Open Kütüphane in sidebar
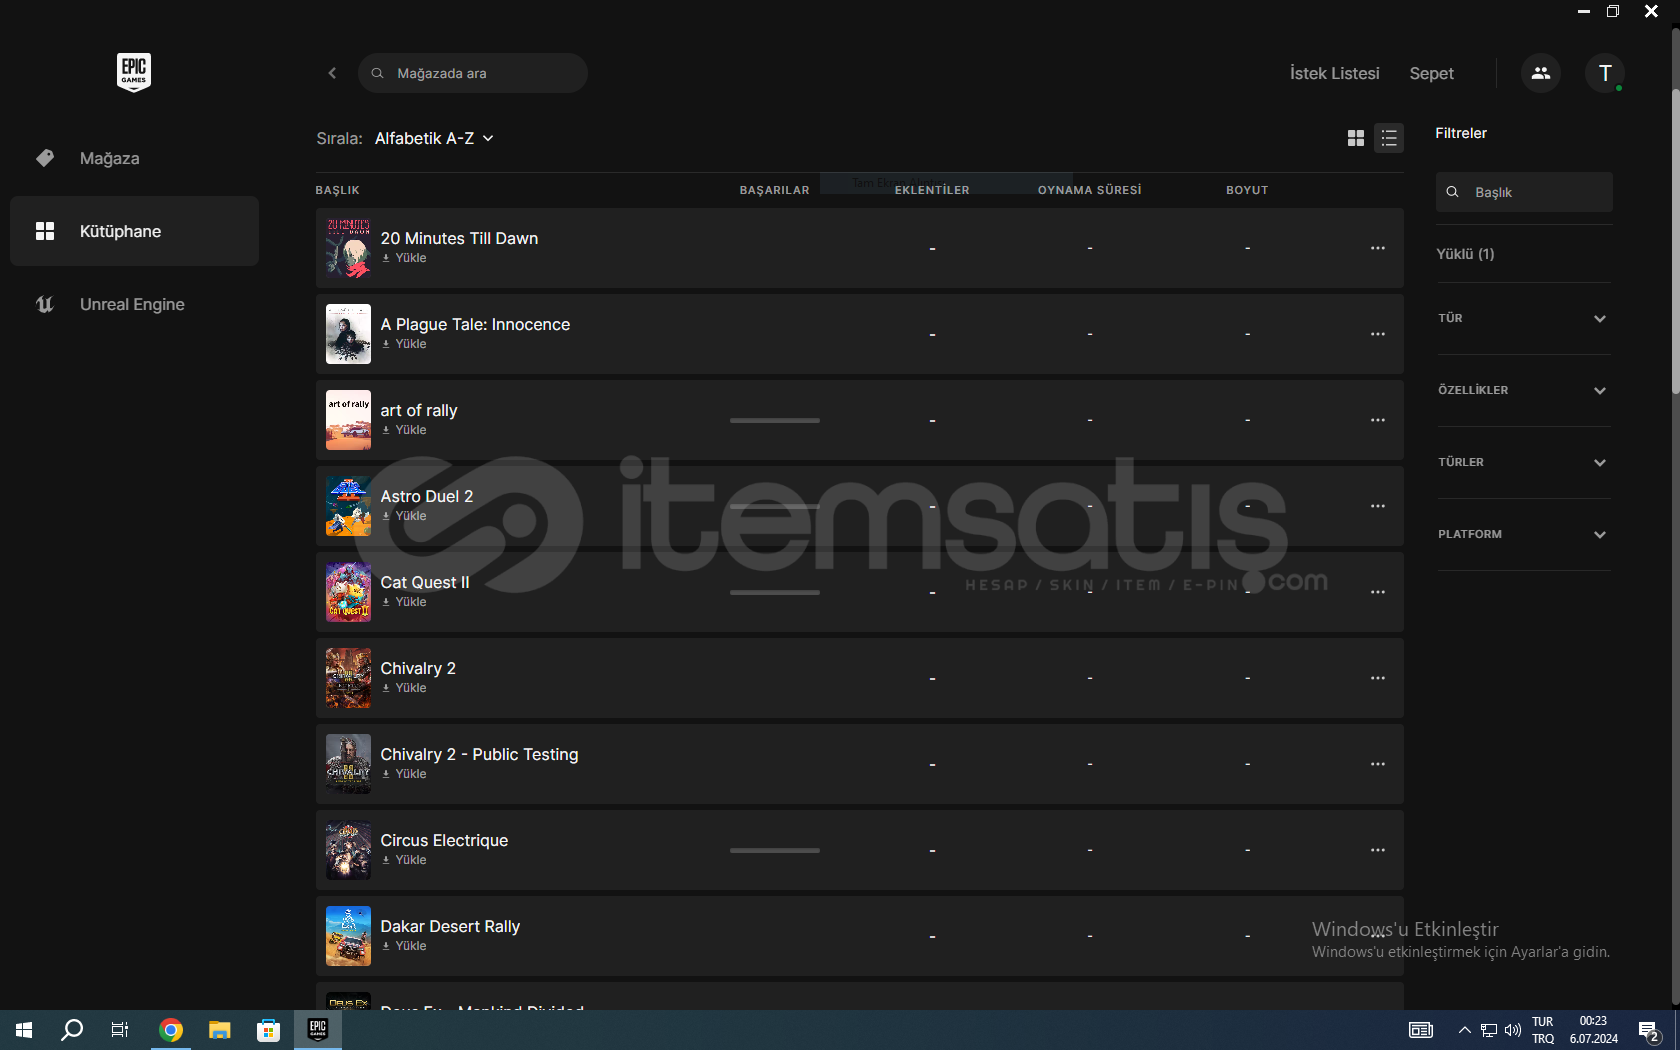Screen dimensions: 1680x1050 point(134,231)
